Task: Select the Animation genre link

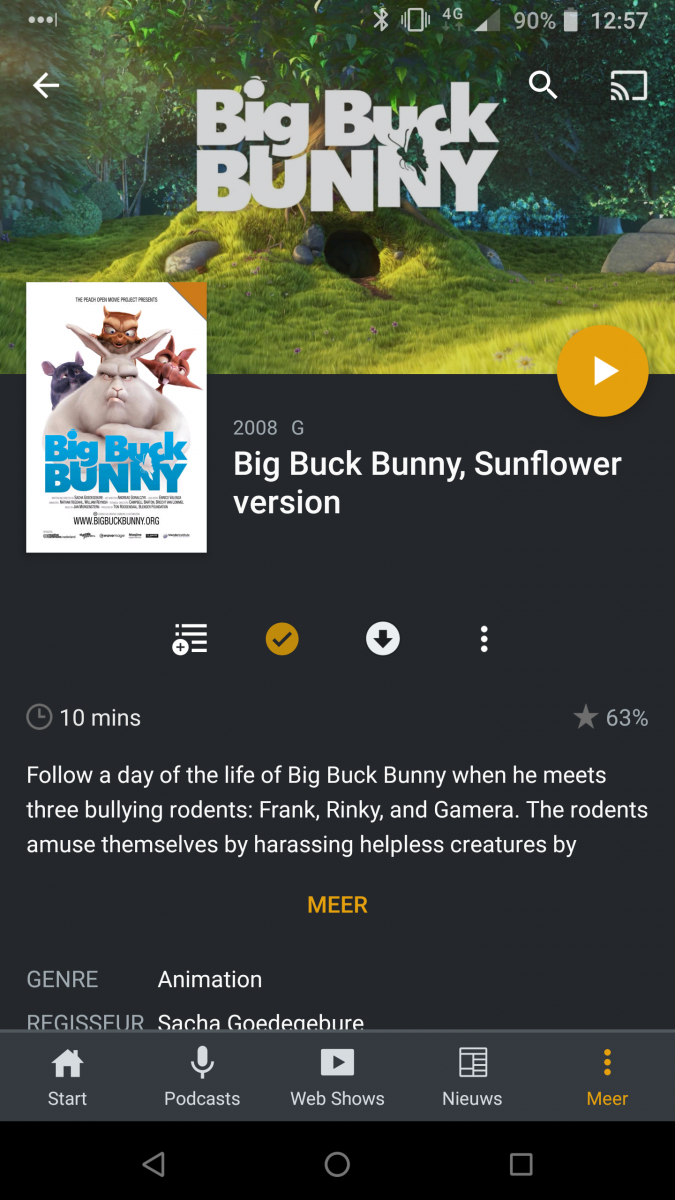Action: click(x=210, y=980)
